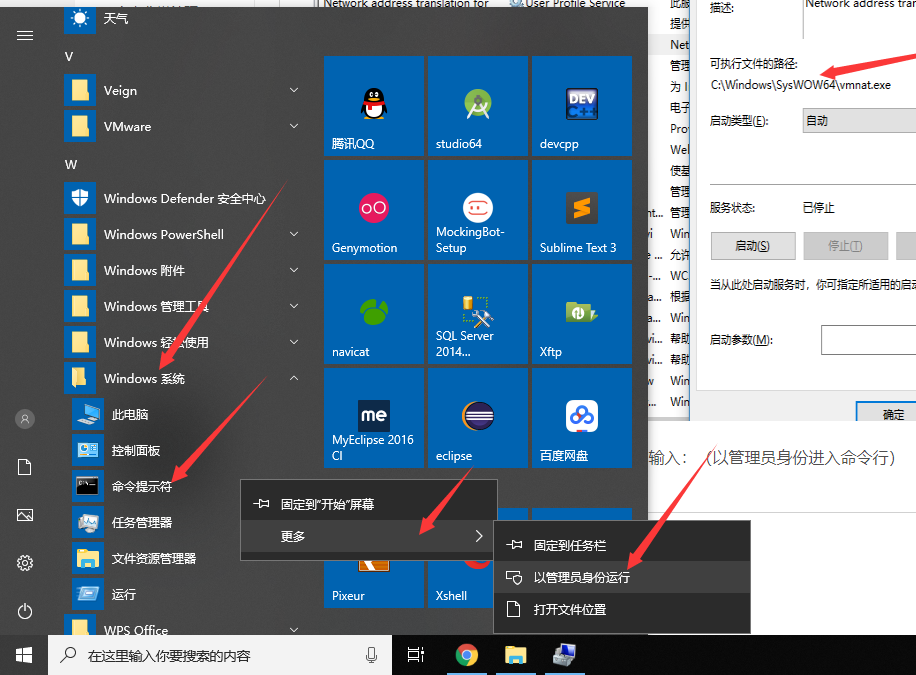Open Documents from the Start sidebar
This screenshot has width=916, height=675.
coord(25,467)
